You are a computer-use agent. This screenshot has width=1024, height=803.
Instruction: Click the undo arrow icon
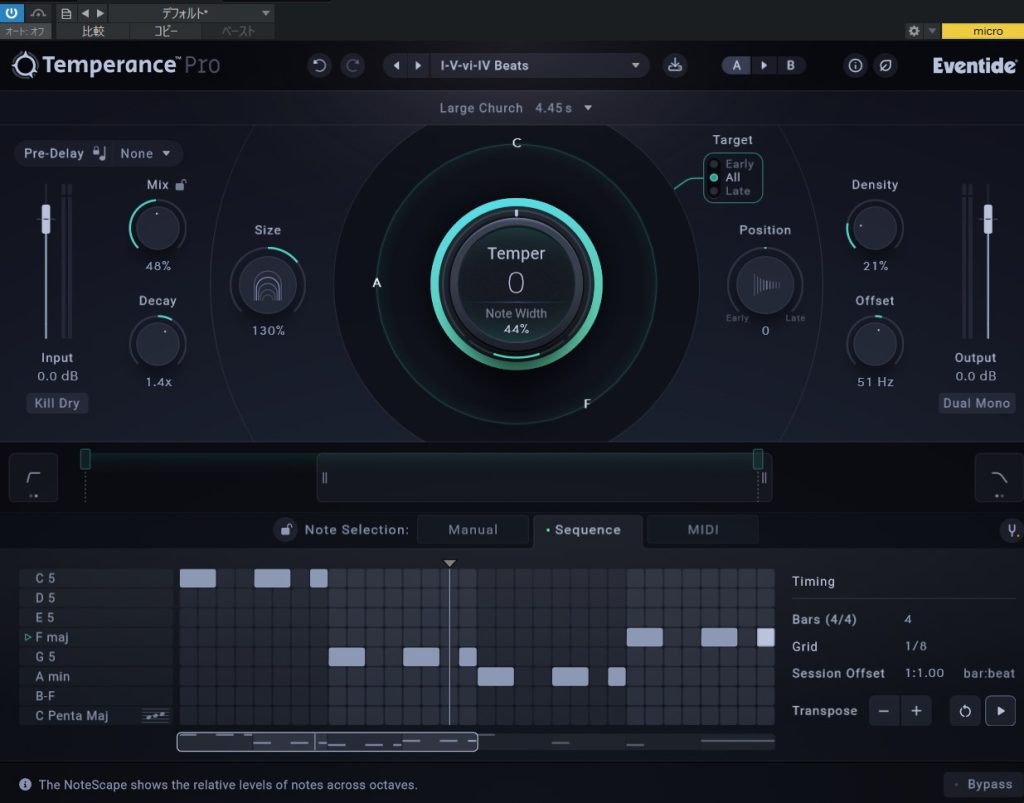(320, 66)
